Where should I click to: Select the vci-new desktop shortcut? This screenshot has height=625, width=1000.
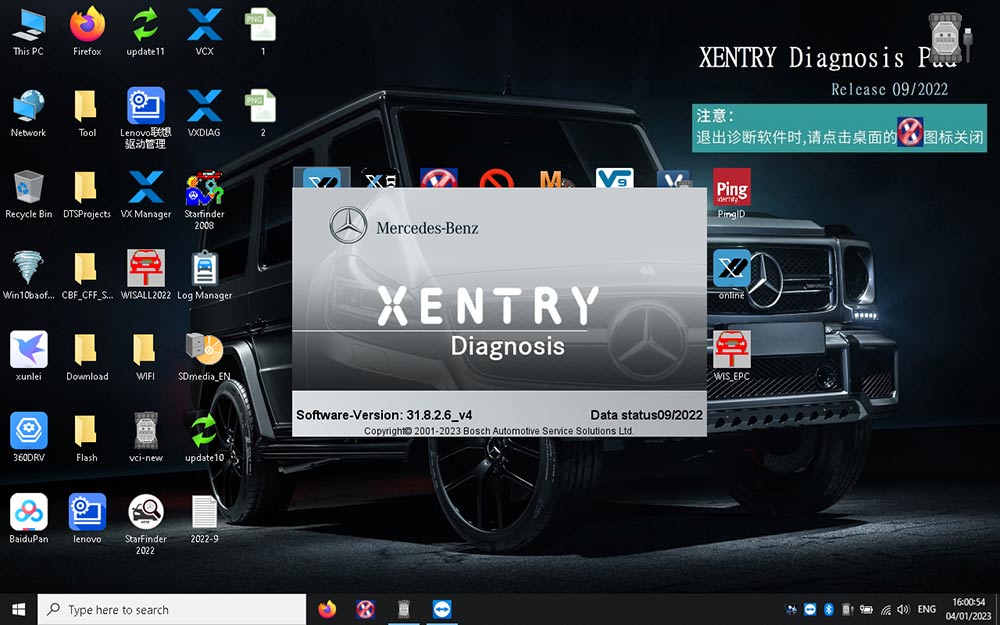click(x=145, y=438)
